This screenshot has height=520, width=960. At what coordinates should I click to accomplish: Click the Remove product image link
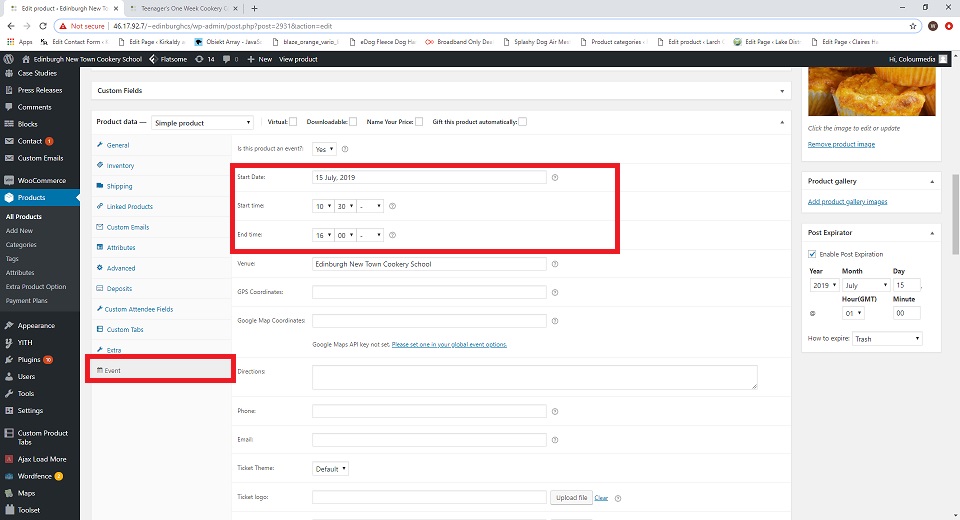(x=841, y=144)
